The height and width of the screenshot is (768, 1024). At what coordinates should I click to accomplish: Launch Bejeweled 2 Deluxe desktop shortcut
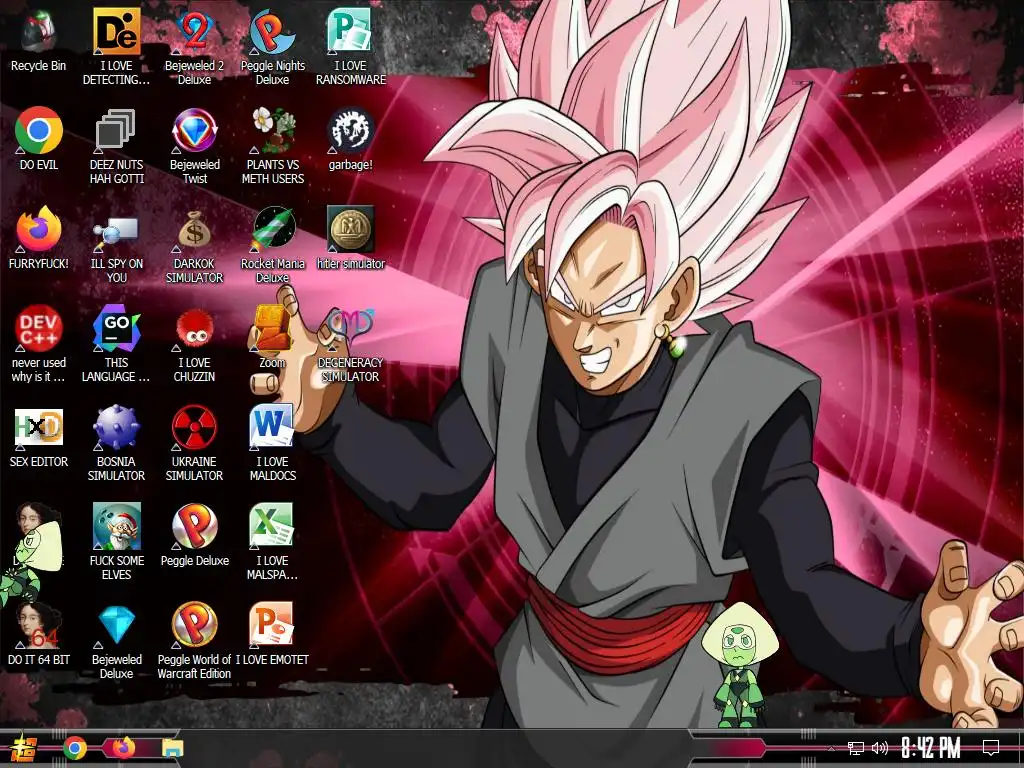(x=194, y=48)
